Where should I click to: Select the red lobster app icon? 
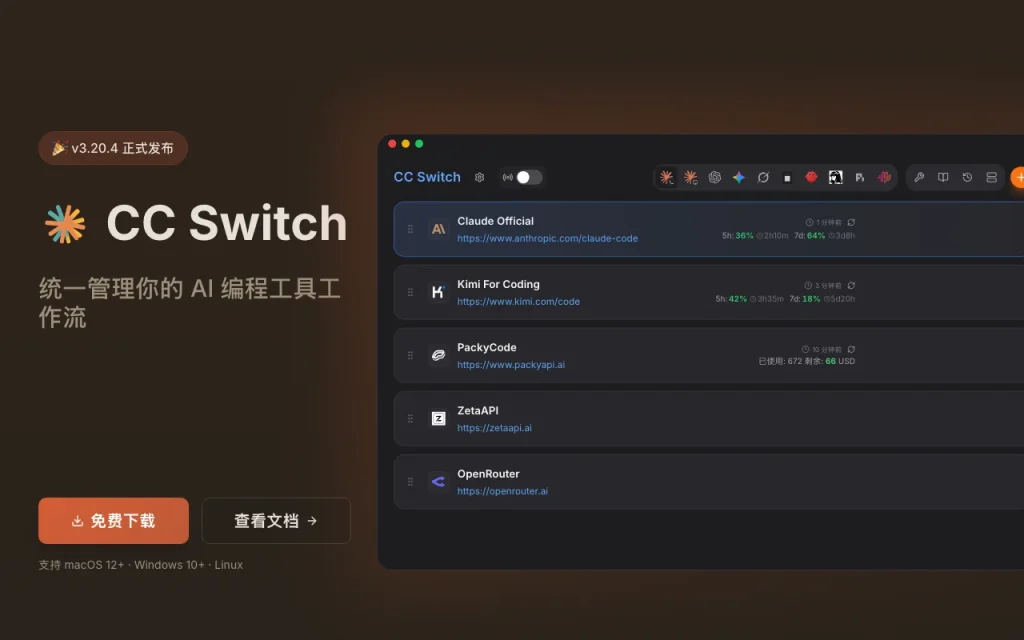click(x=811, y=177)
